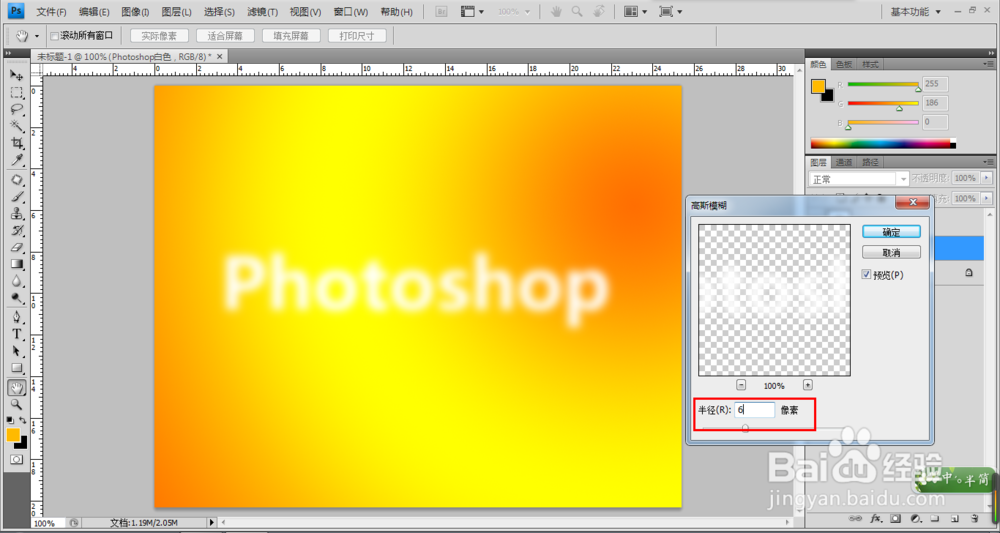The width and height of the screenshot is (1000, 533).
Task: Toggle the Preview checkbox in Gaussian Blur
Action: pyautogui.click(x=865, y=275)
